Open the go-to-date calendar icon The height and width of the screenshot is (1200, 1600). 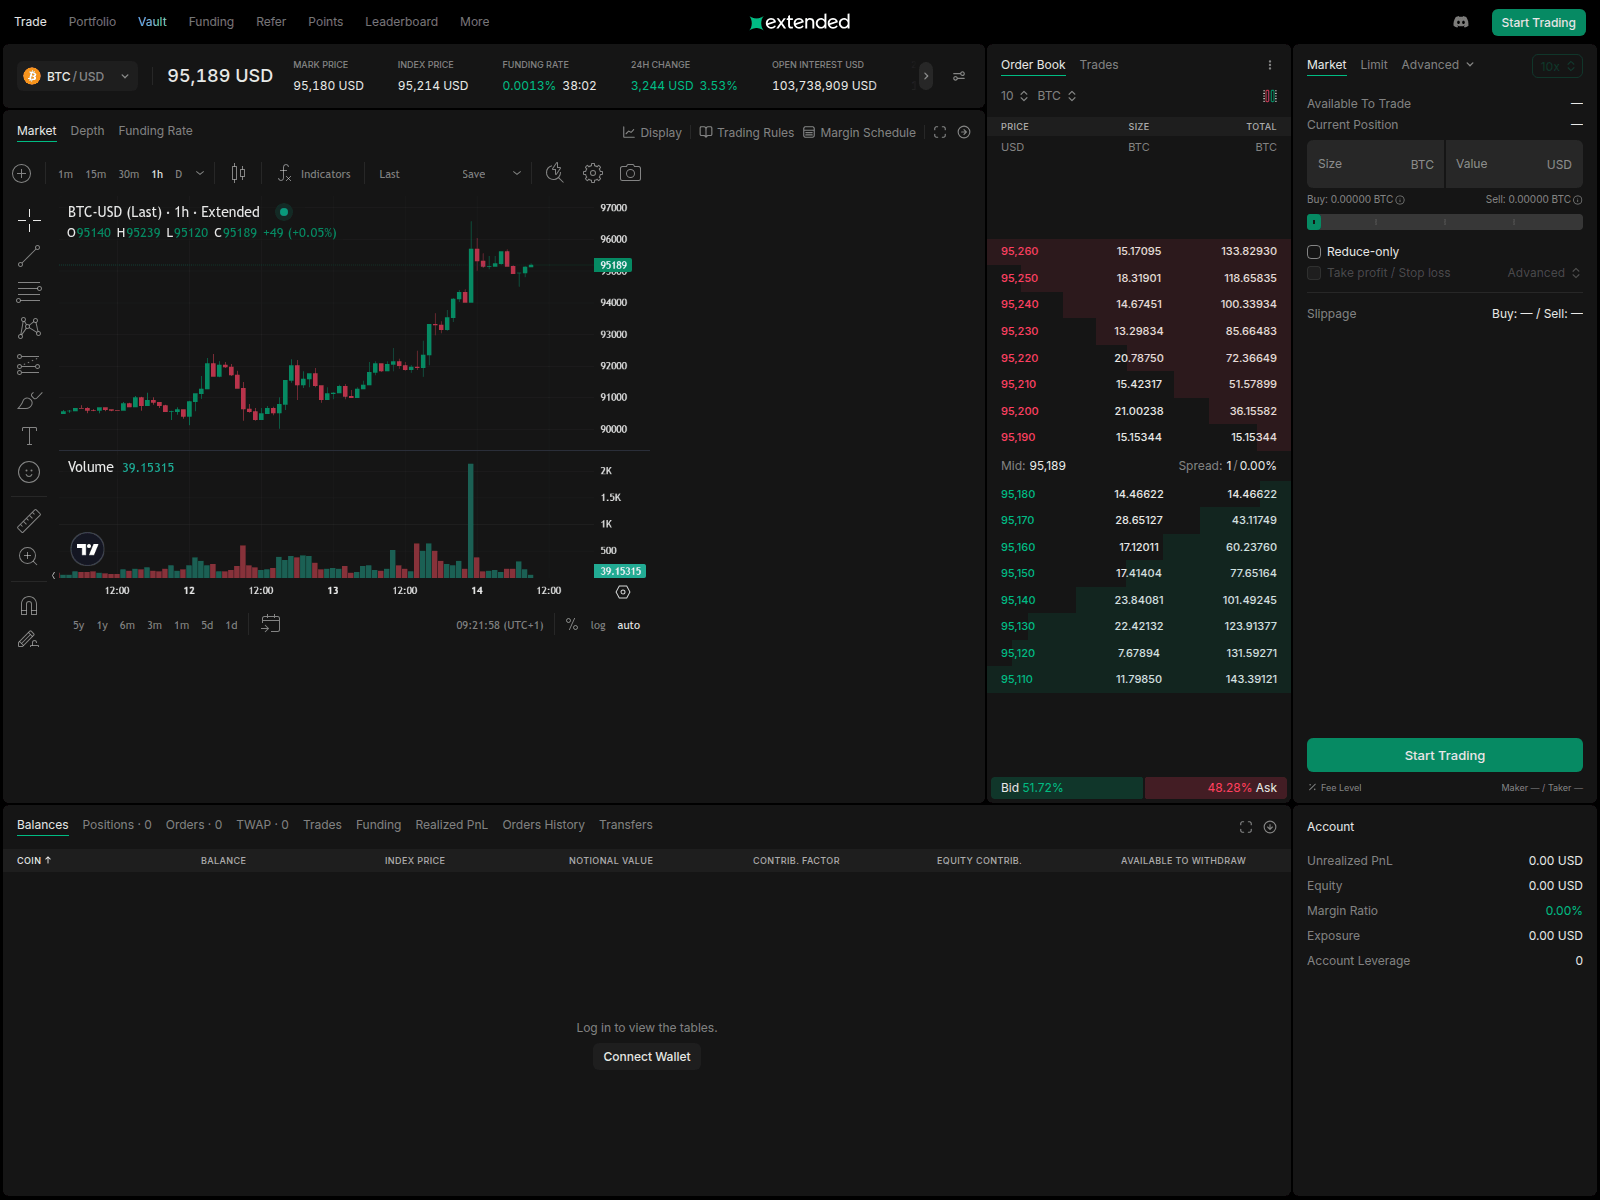point(270,624)
